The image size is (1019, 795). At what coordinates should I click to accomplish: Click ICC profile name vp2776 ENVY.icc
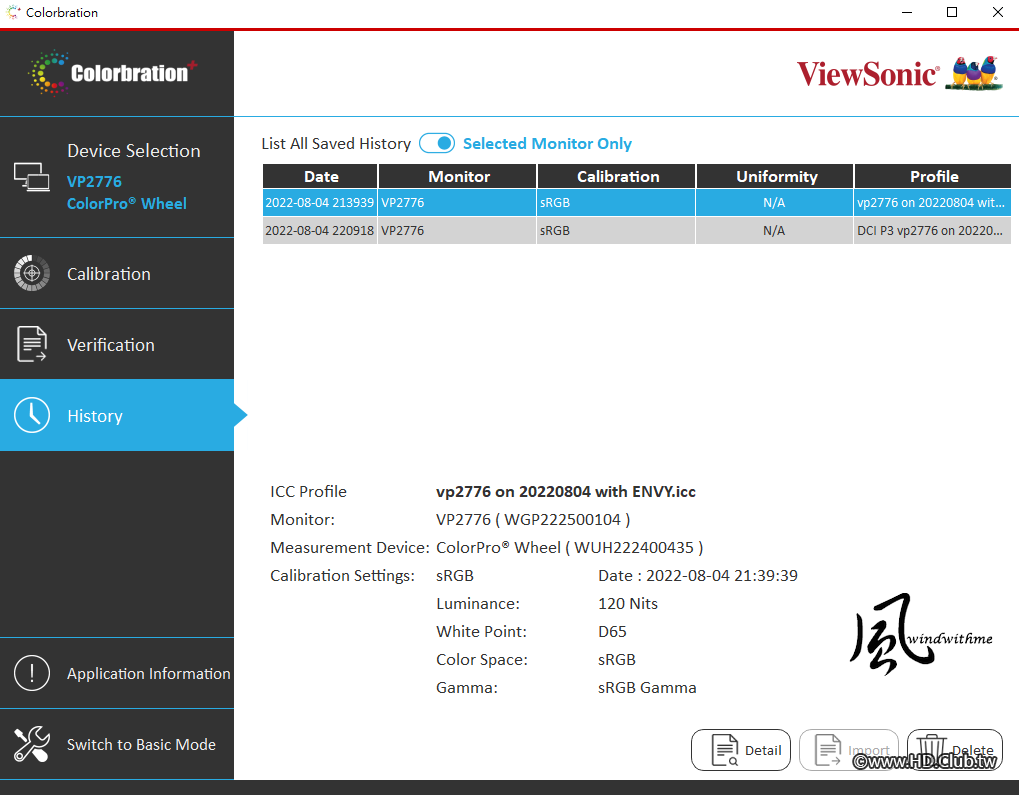[x=565, y=491]
